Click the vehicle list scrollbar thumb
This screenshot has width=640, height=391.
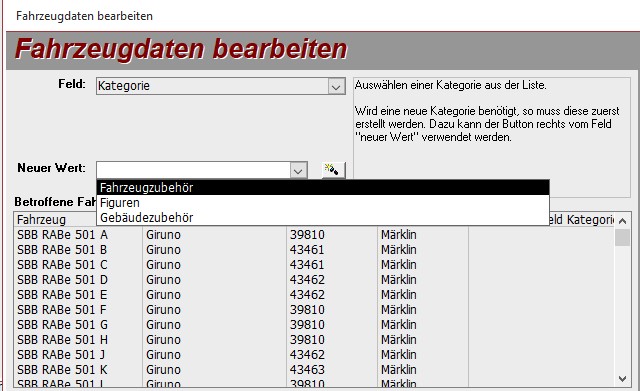click(622, 237)
